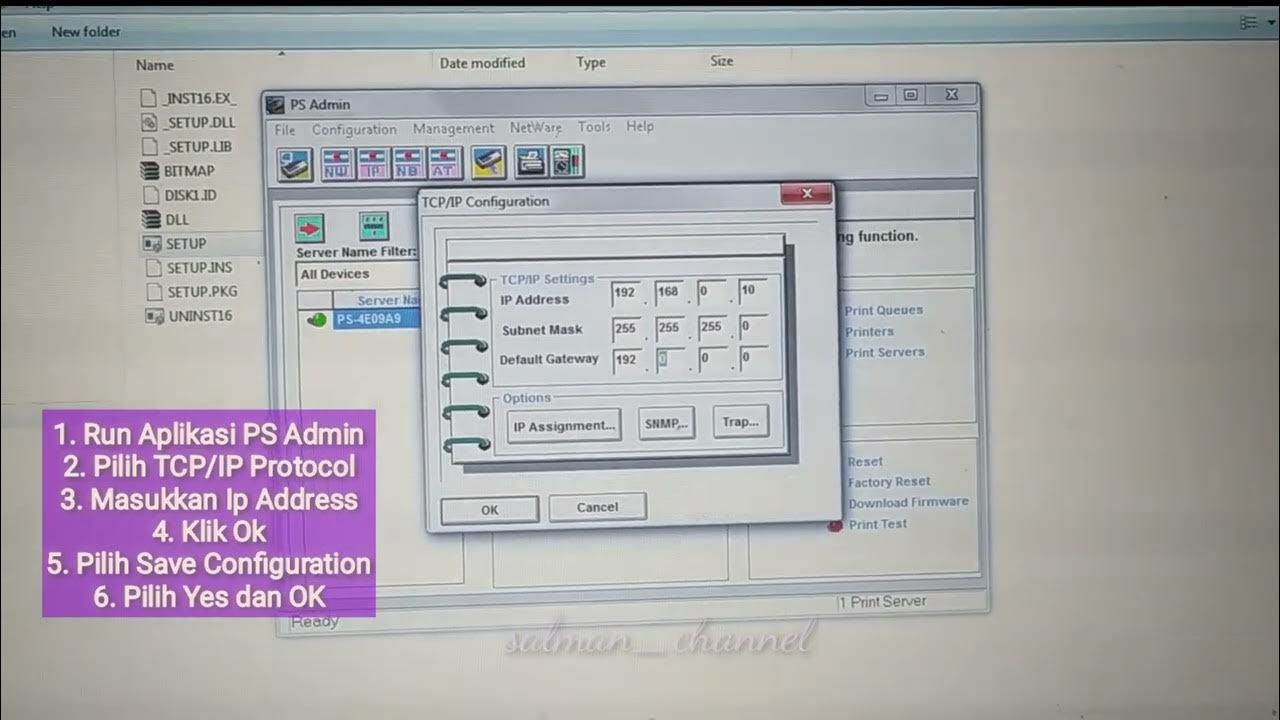This screenshot has height=720, width=1280.
Task: Open the NW NetWare protocol toolbar icon
Action: click(337, 165)
